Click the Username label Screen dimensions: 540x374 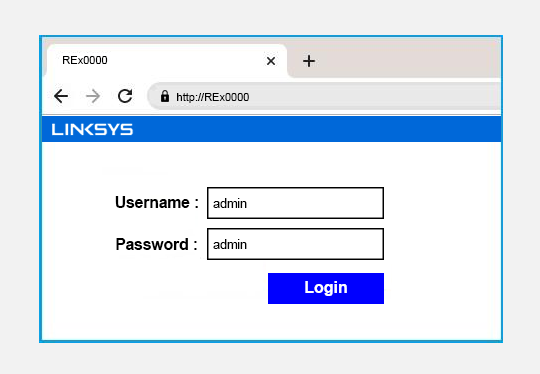tap(157, 202)
